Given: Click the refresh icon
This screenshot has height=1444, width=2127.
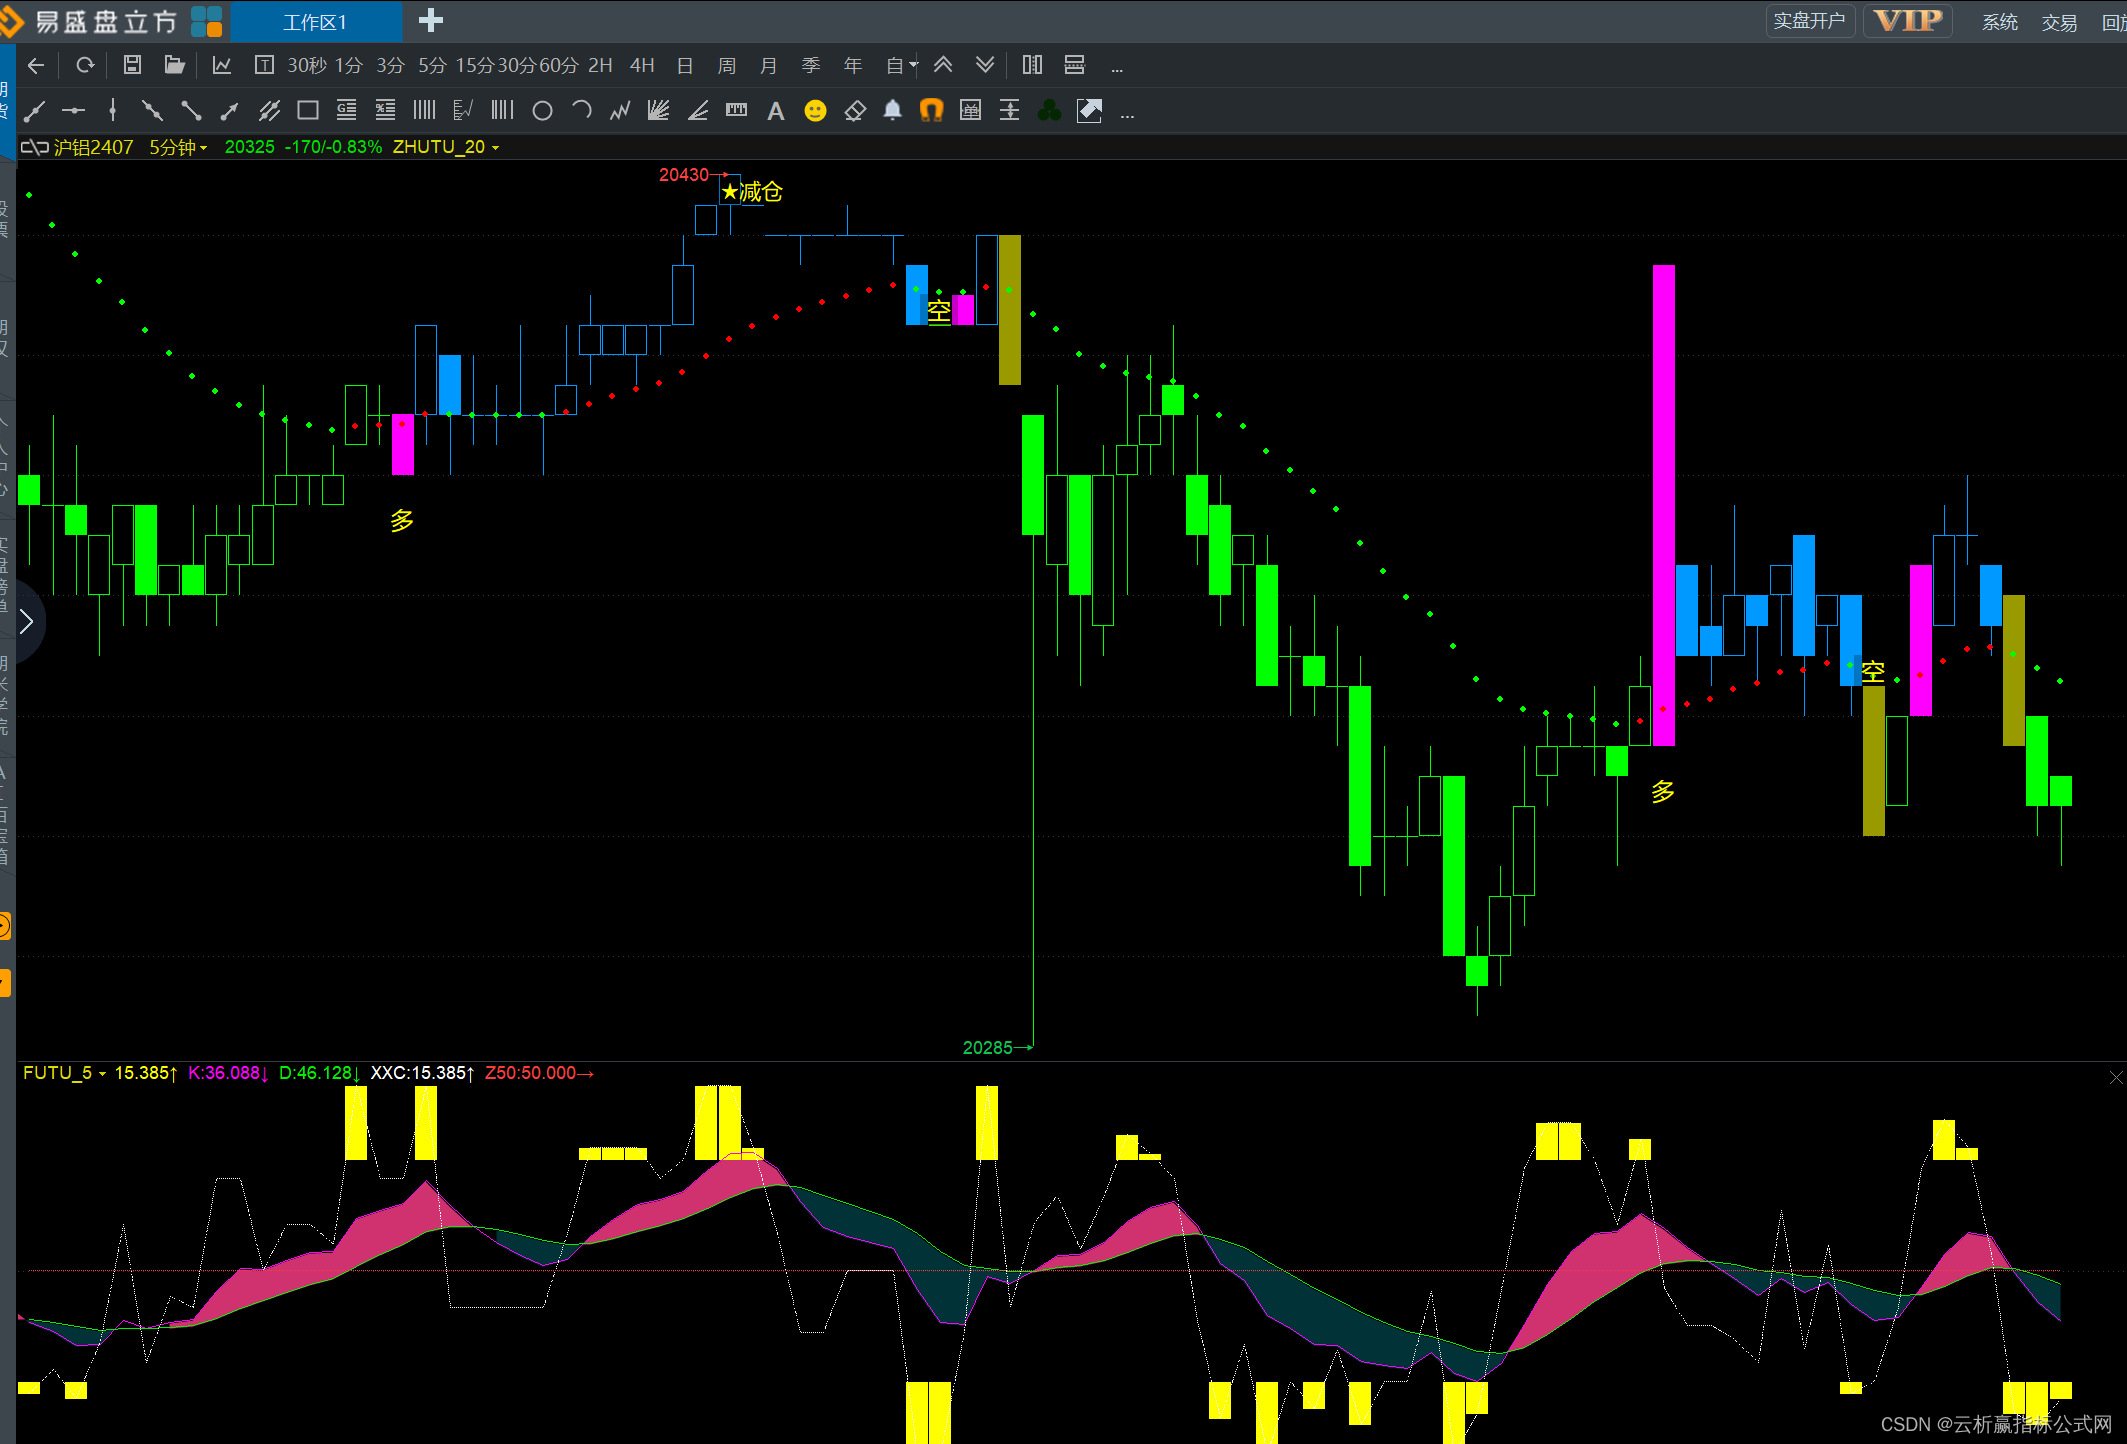Looking at the screenshot, I should [x=85, y=66].
